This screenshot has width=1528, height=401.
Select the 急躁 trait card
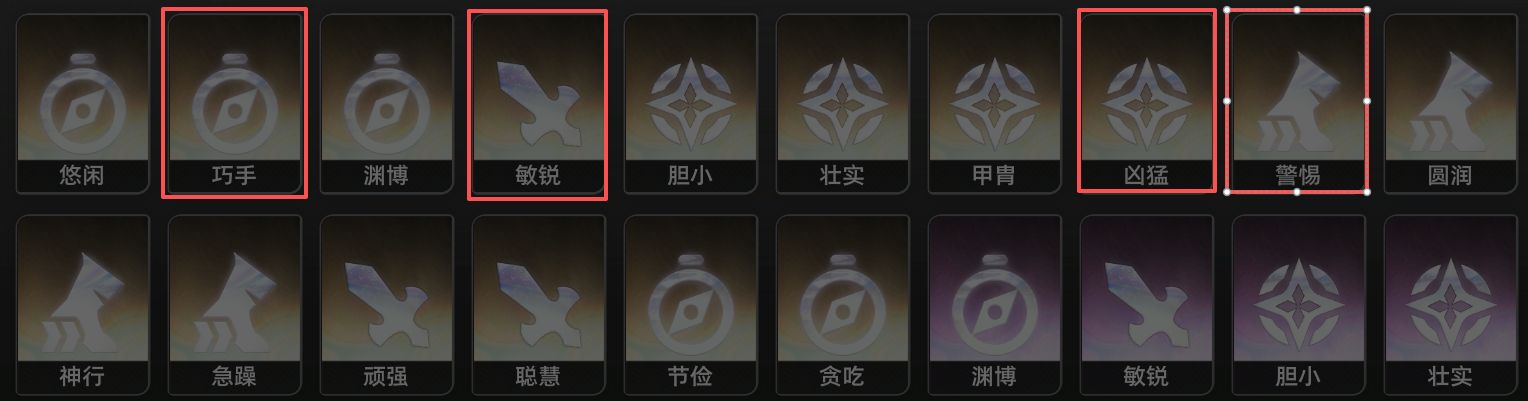[x=234, y=304]
